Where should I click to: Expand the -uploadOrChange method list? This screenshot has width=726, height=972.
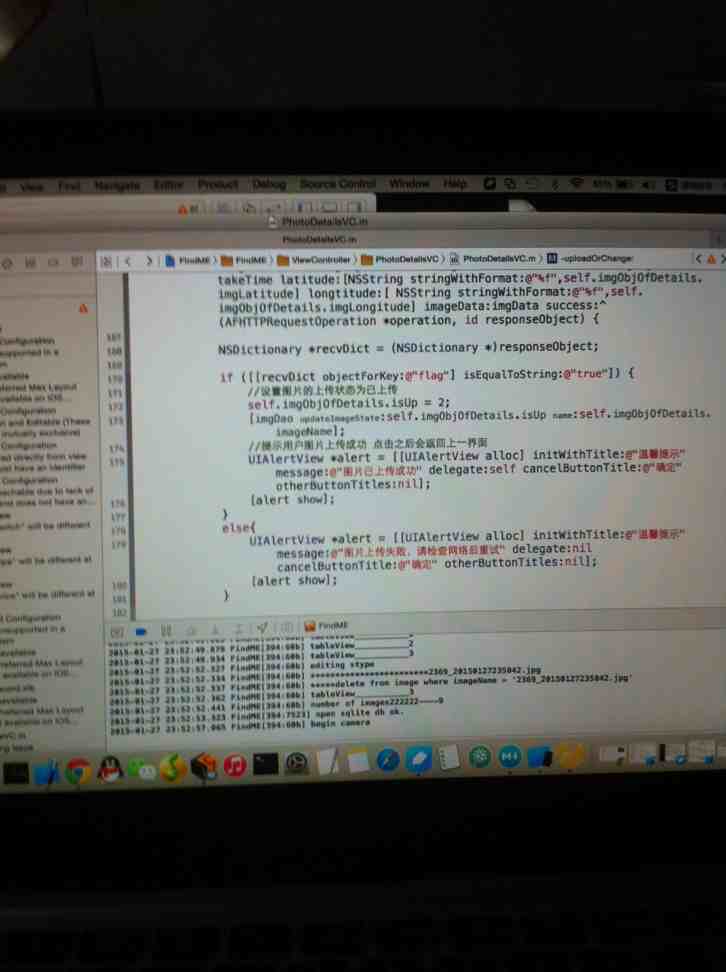click(x=595, y=258)
